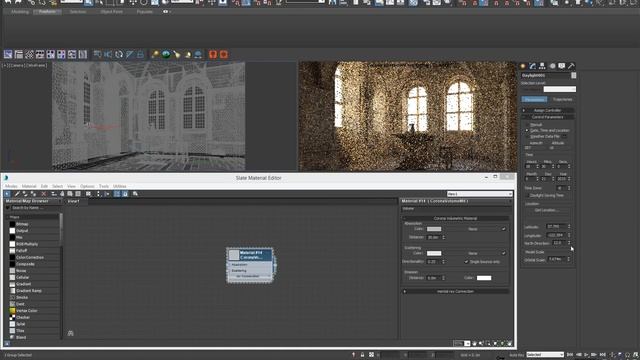Expand the mental ray Connection rollout
The image size is (640, 360).
coord(455,291)
